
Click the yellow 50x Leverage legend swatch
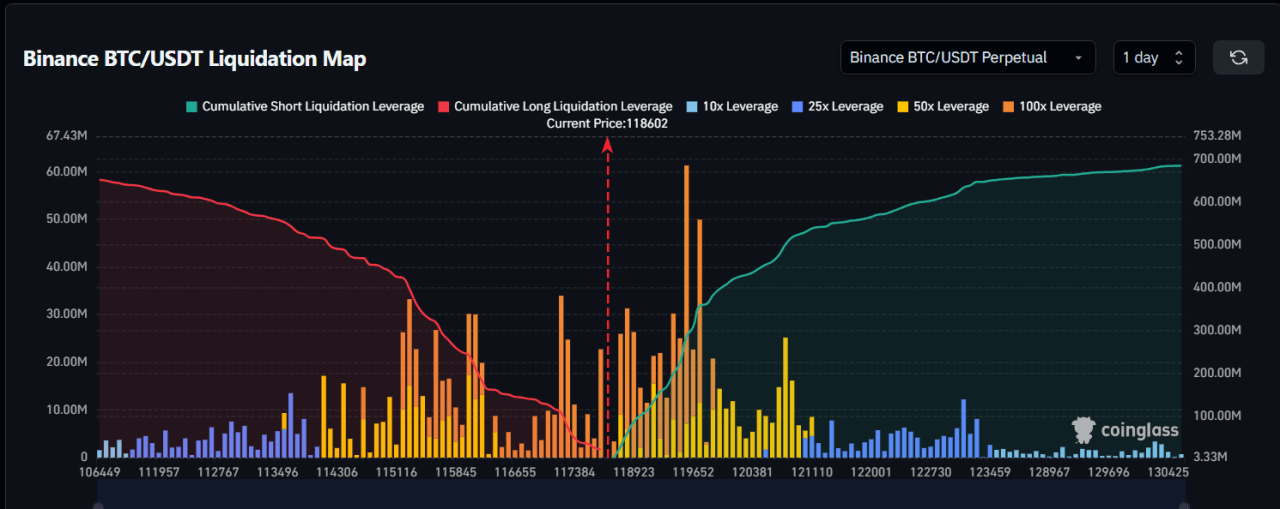point(902,106)
